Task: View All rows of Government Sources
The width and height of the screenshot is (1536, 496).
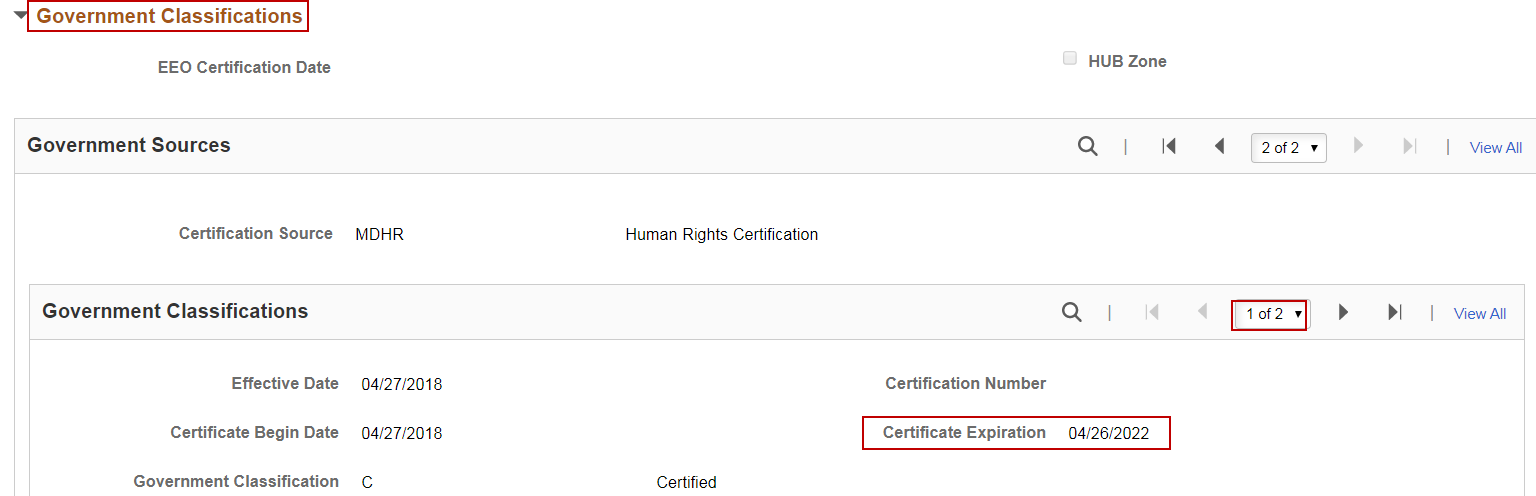Action: coord(1495,148)
